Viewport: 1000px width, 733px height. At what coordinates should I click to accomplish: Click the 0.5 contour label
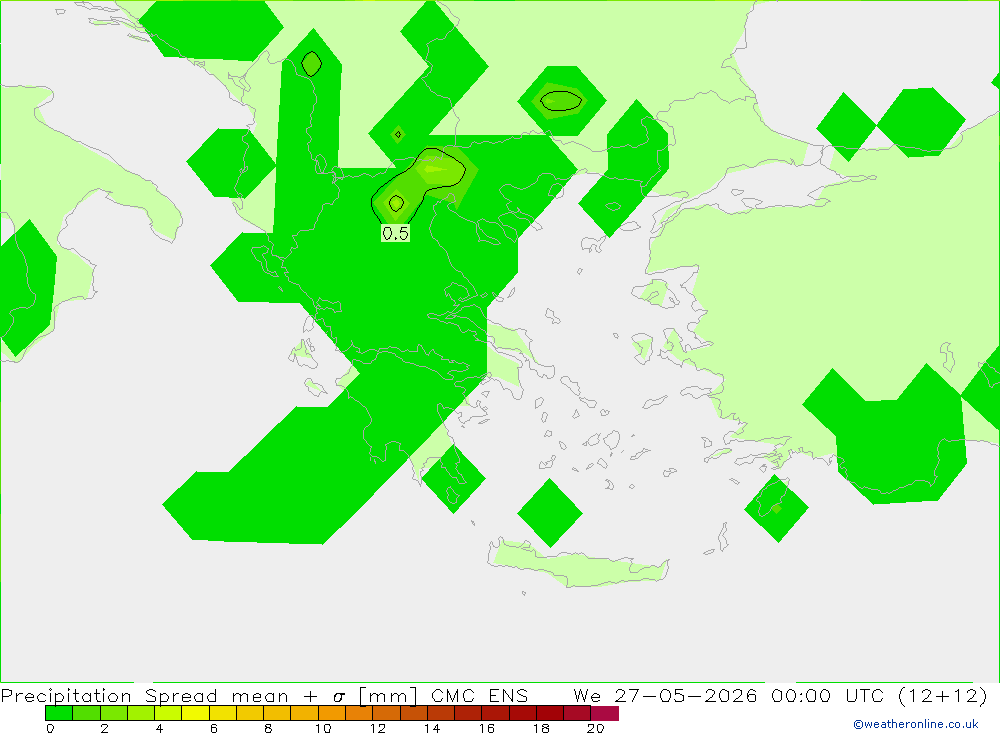click(395, 233)
